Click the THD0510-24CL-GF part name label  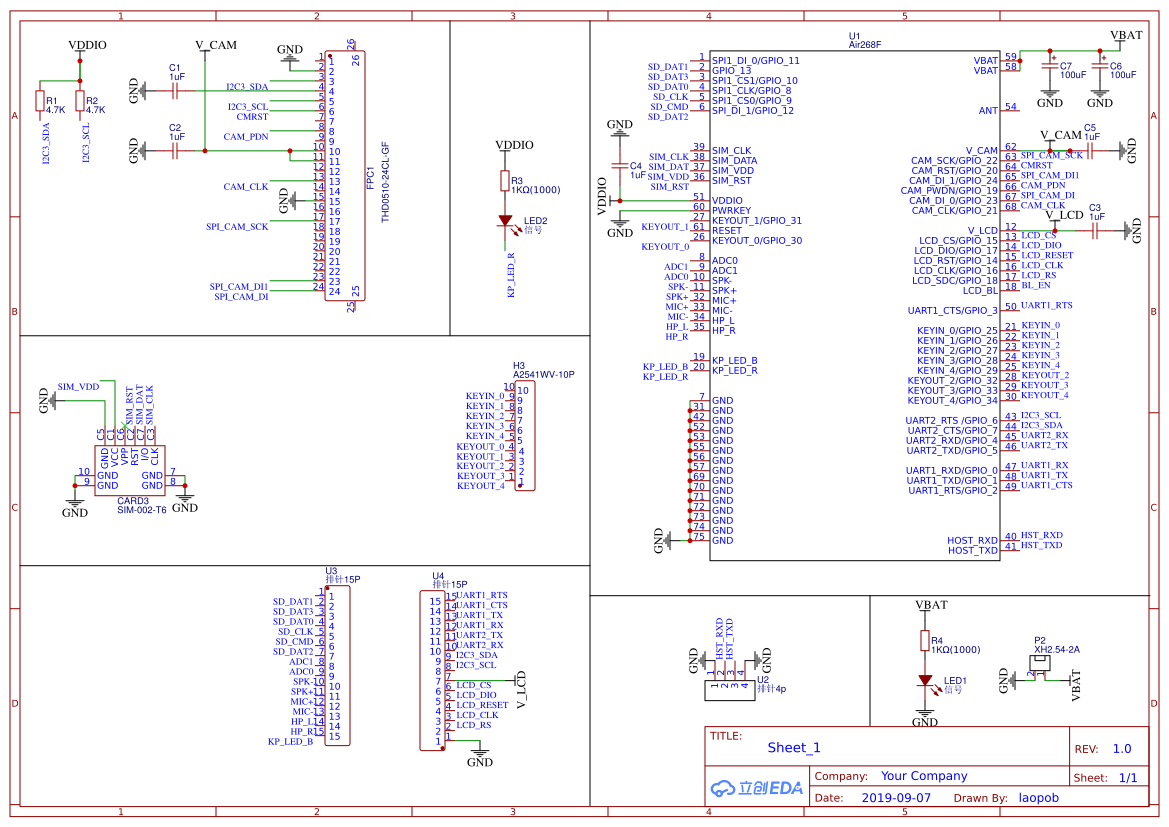tap(385, 183)
